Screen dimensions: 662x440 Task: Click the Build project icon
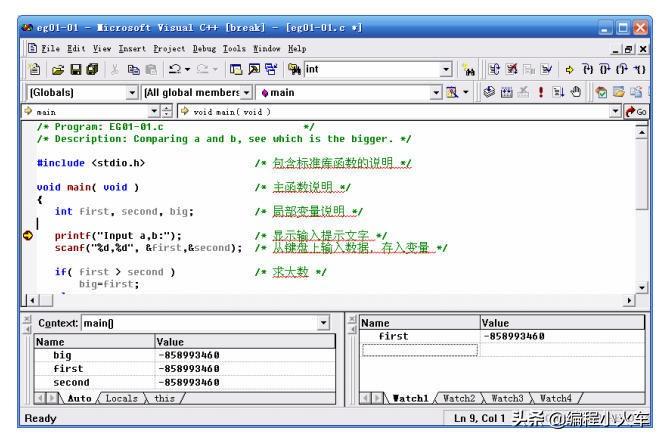[507, 92]
